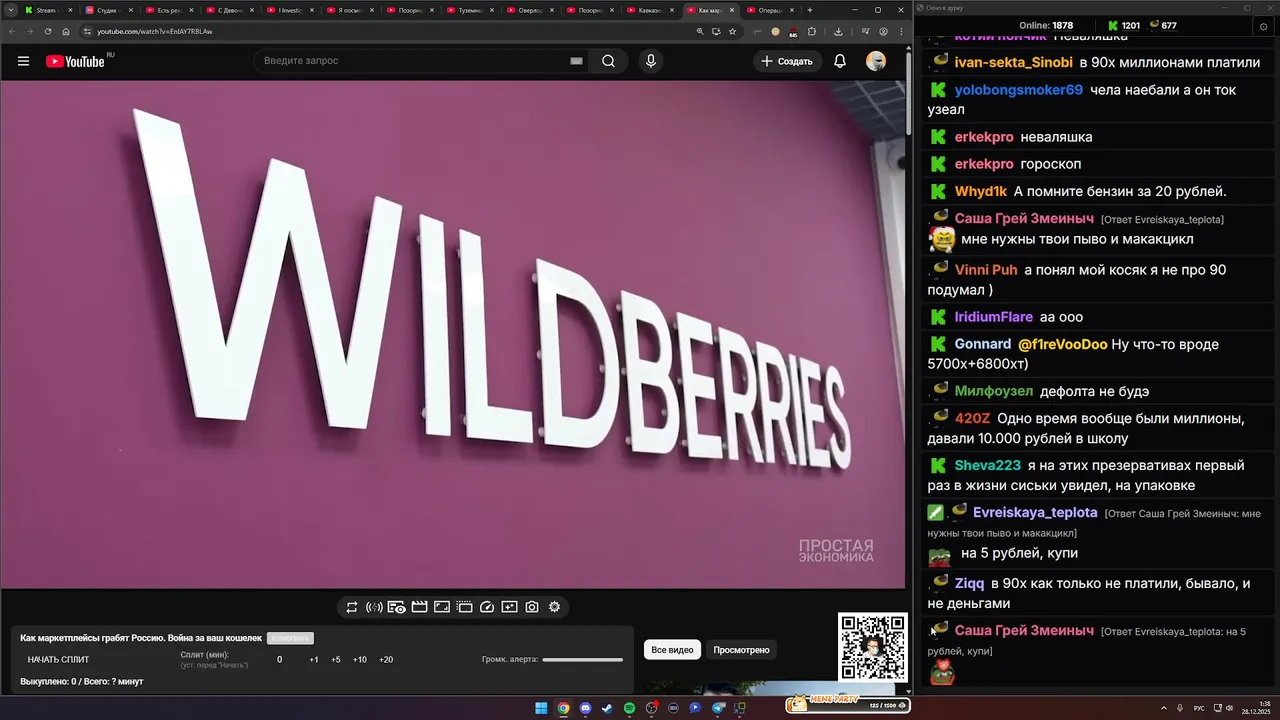Click the screen-plus icon in player toolbar
Screen dimensions: 1280x720
click(509, 607)
